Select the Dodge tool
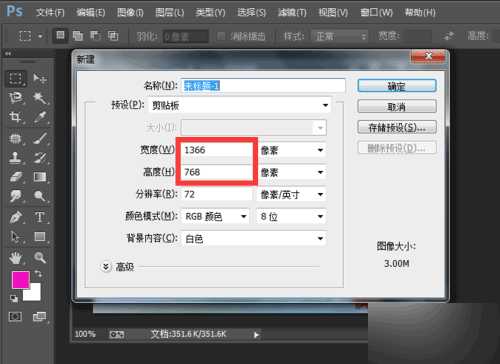 40,196
